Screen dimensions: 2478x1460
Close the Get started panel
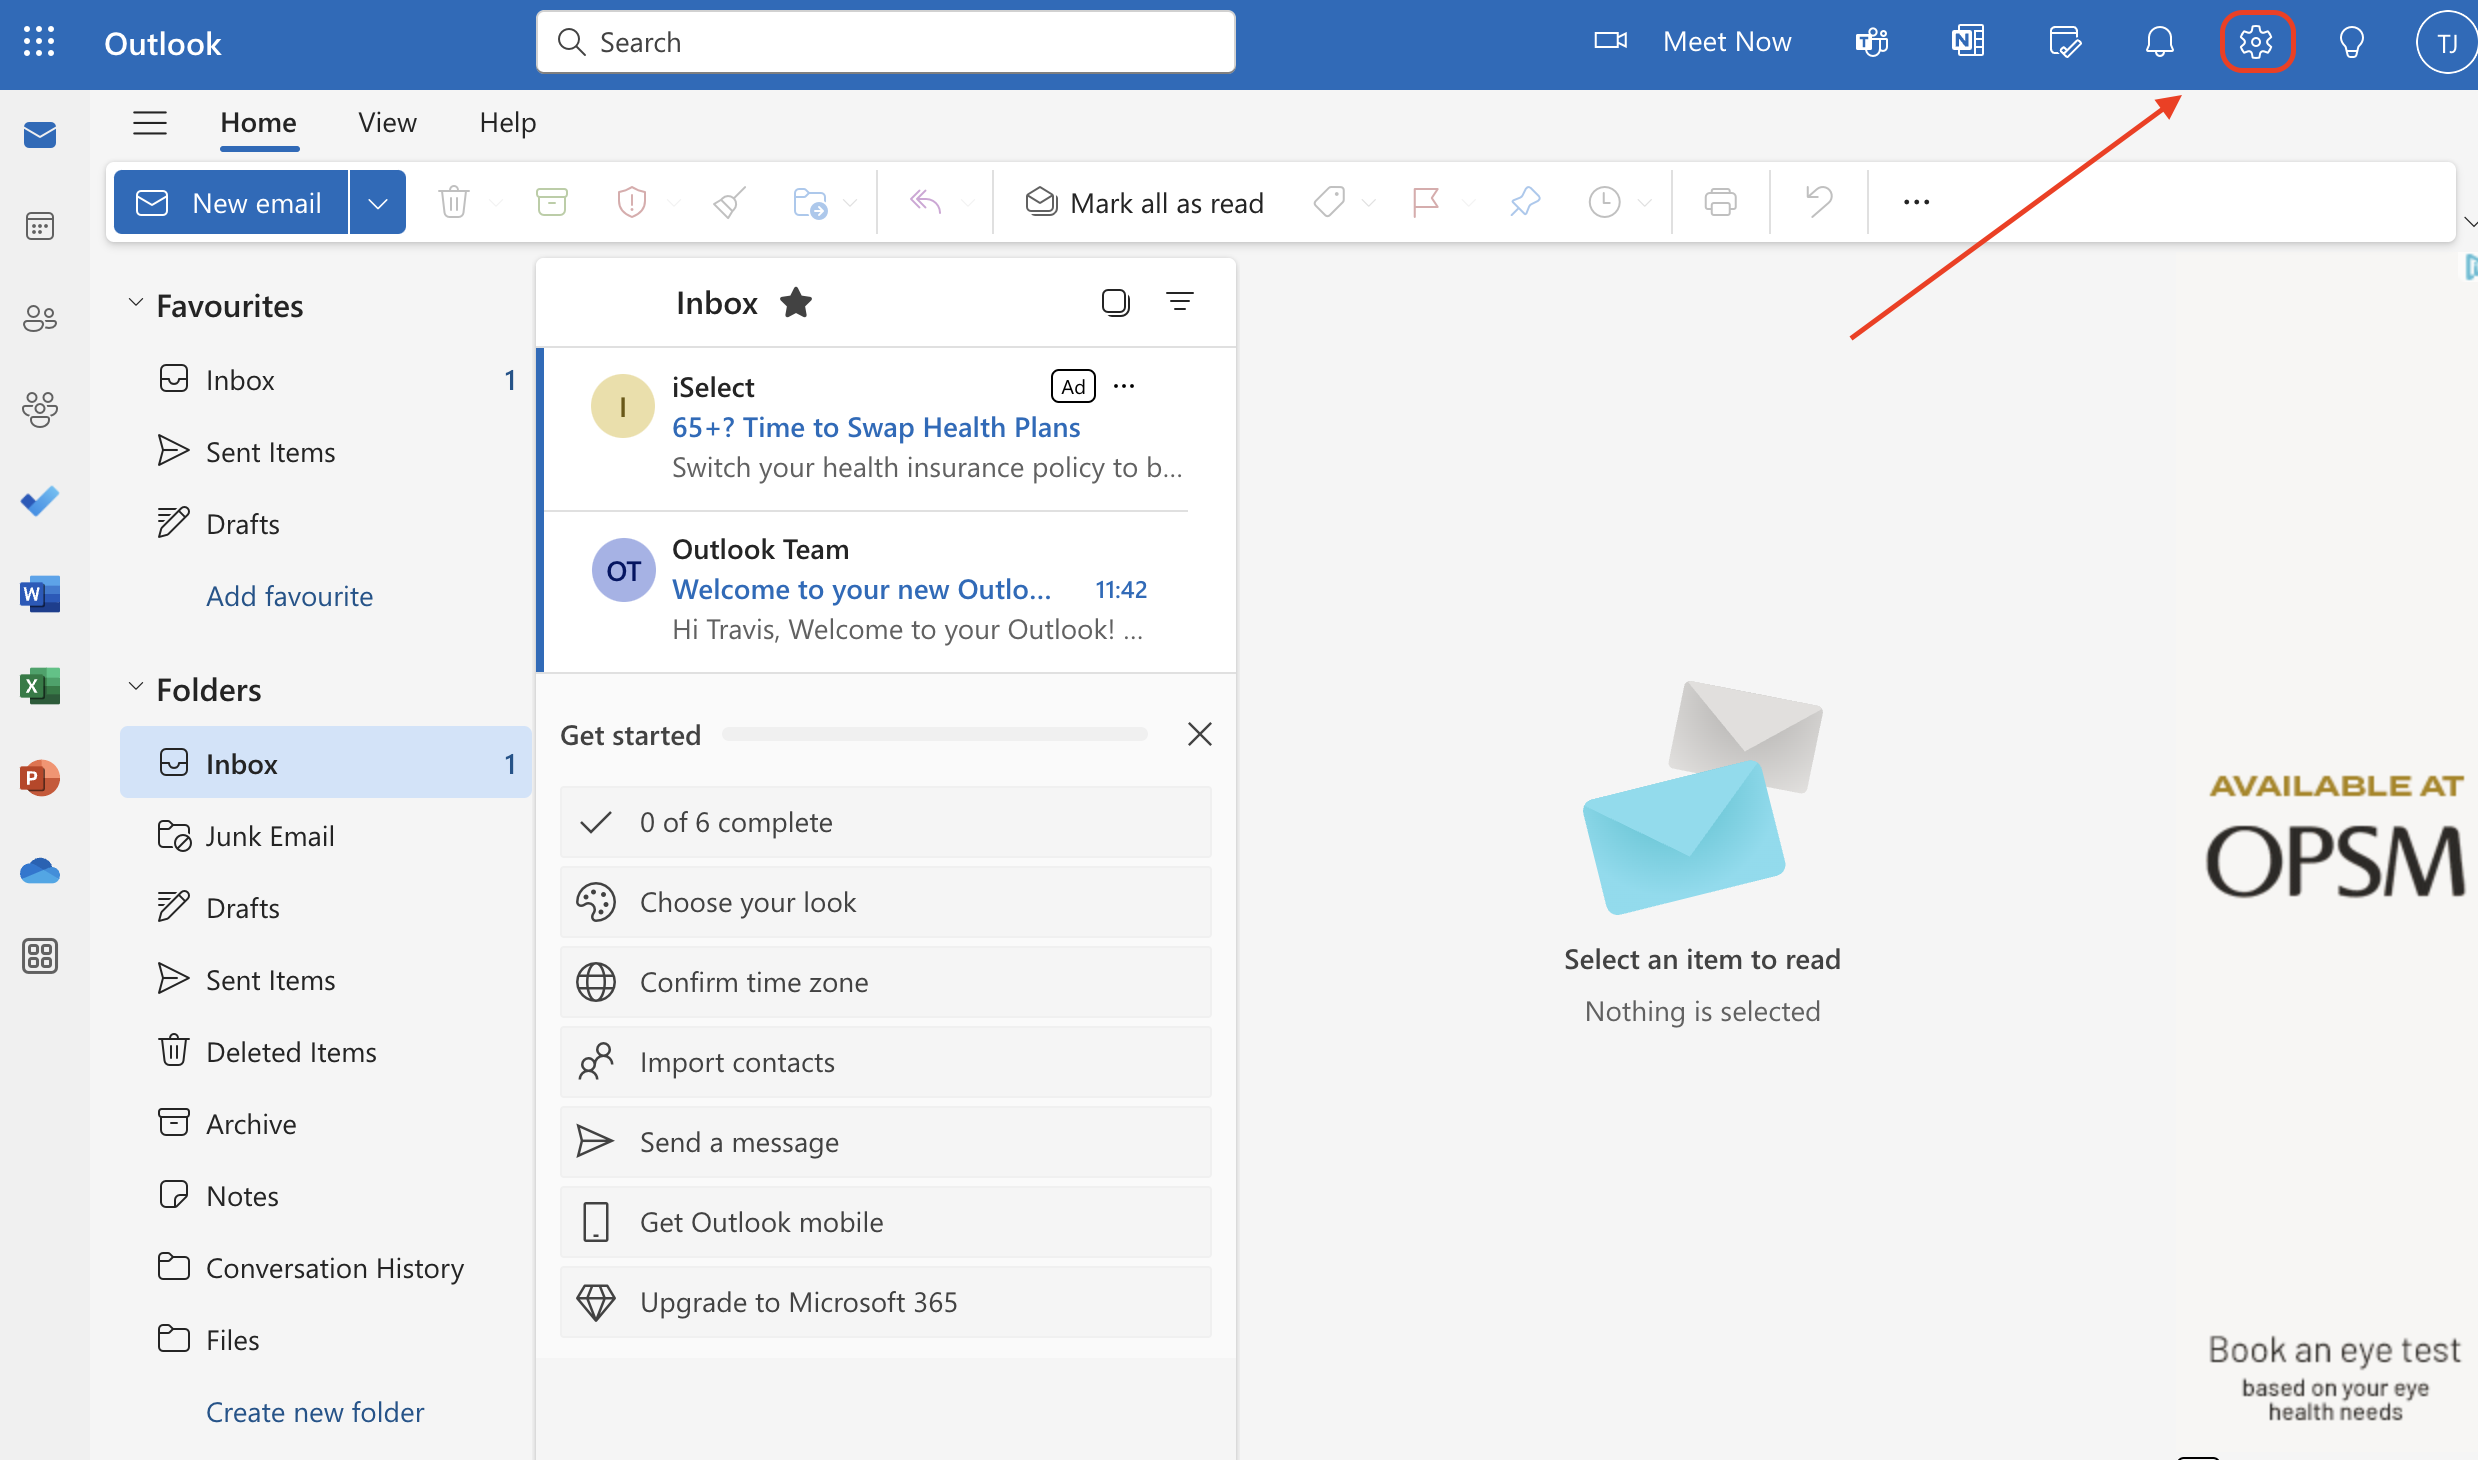1200,734
